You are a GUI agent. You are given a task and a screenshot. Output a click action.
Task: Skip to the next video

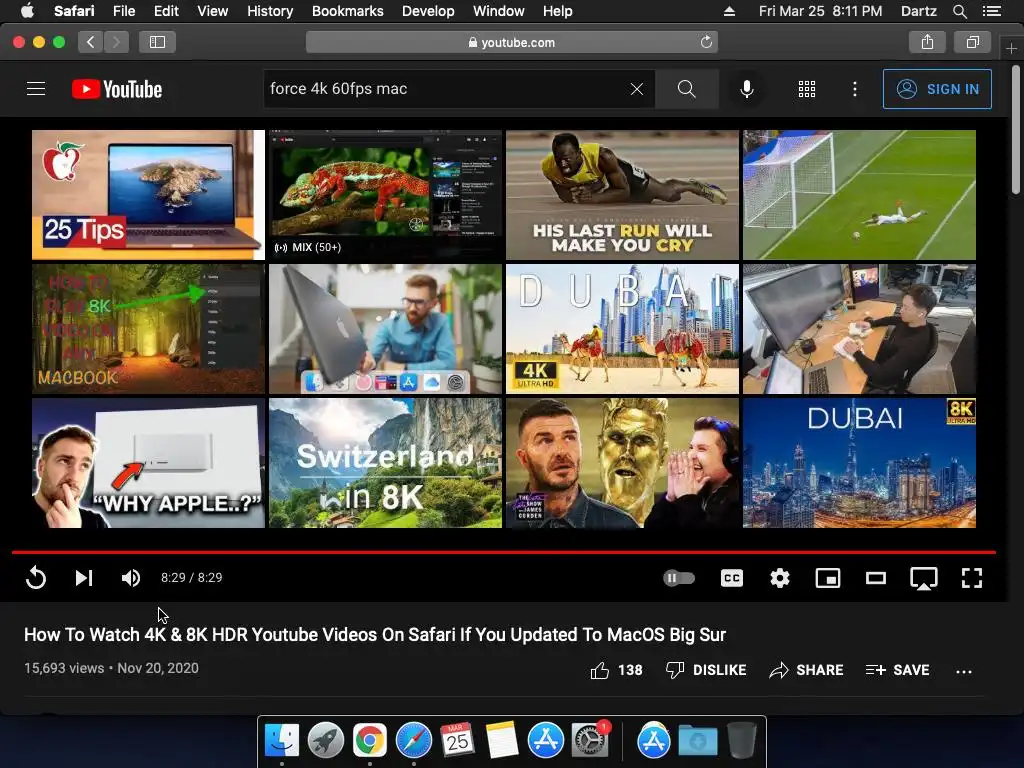pos(84,578)
